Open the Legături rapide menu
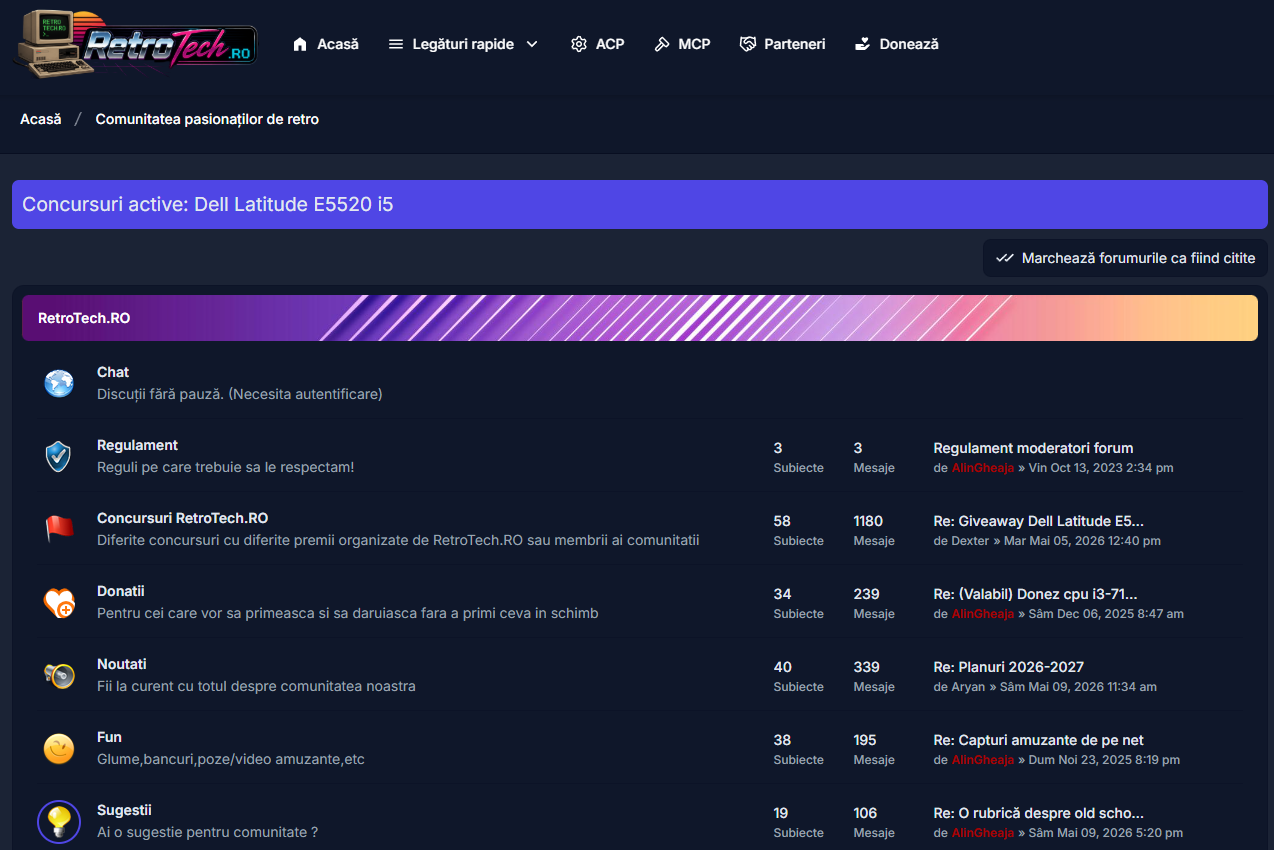Screen dimensions: 1274x850 pyautogui.click(x=464, y=44)
